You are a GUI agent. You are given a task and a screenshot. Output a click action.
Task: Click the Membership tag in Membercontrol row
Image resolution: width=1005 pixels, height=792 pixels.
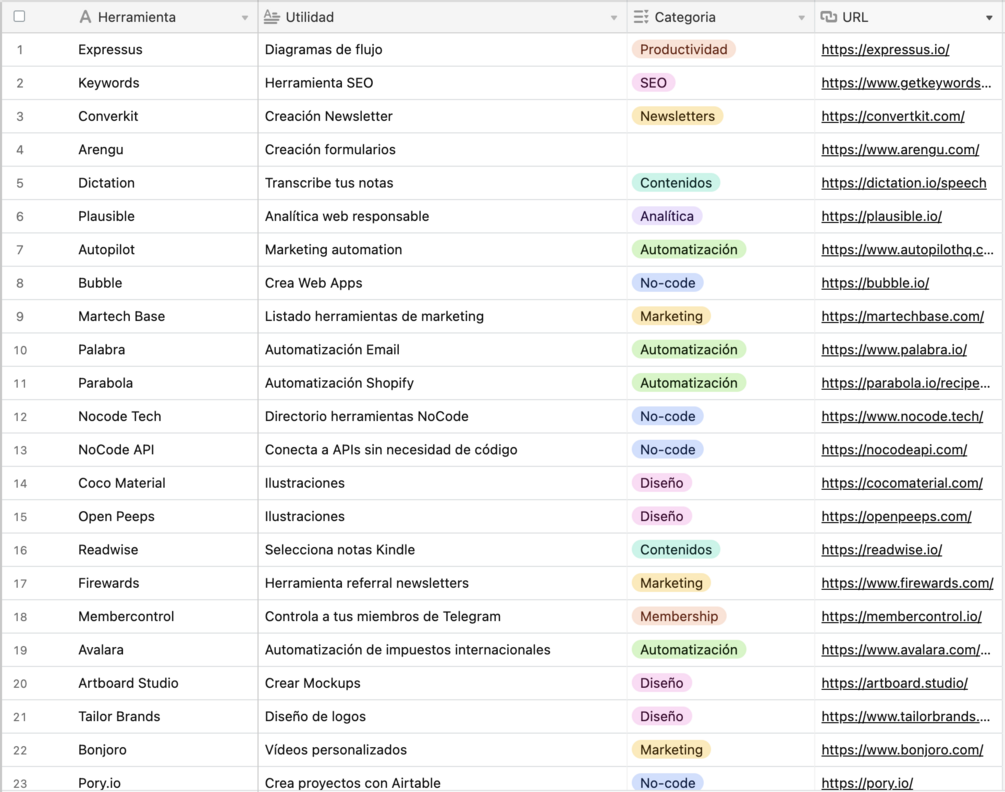click(x=679, y=616)
